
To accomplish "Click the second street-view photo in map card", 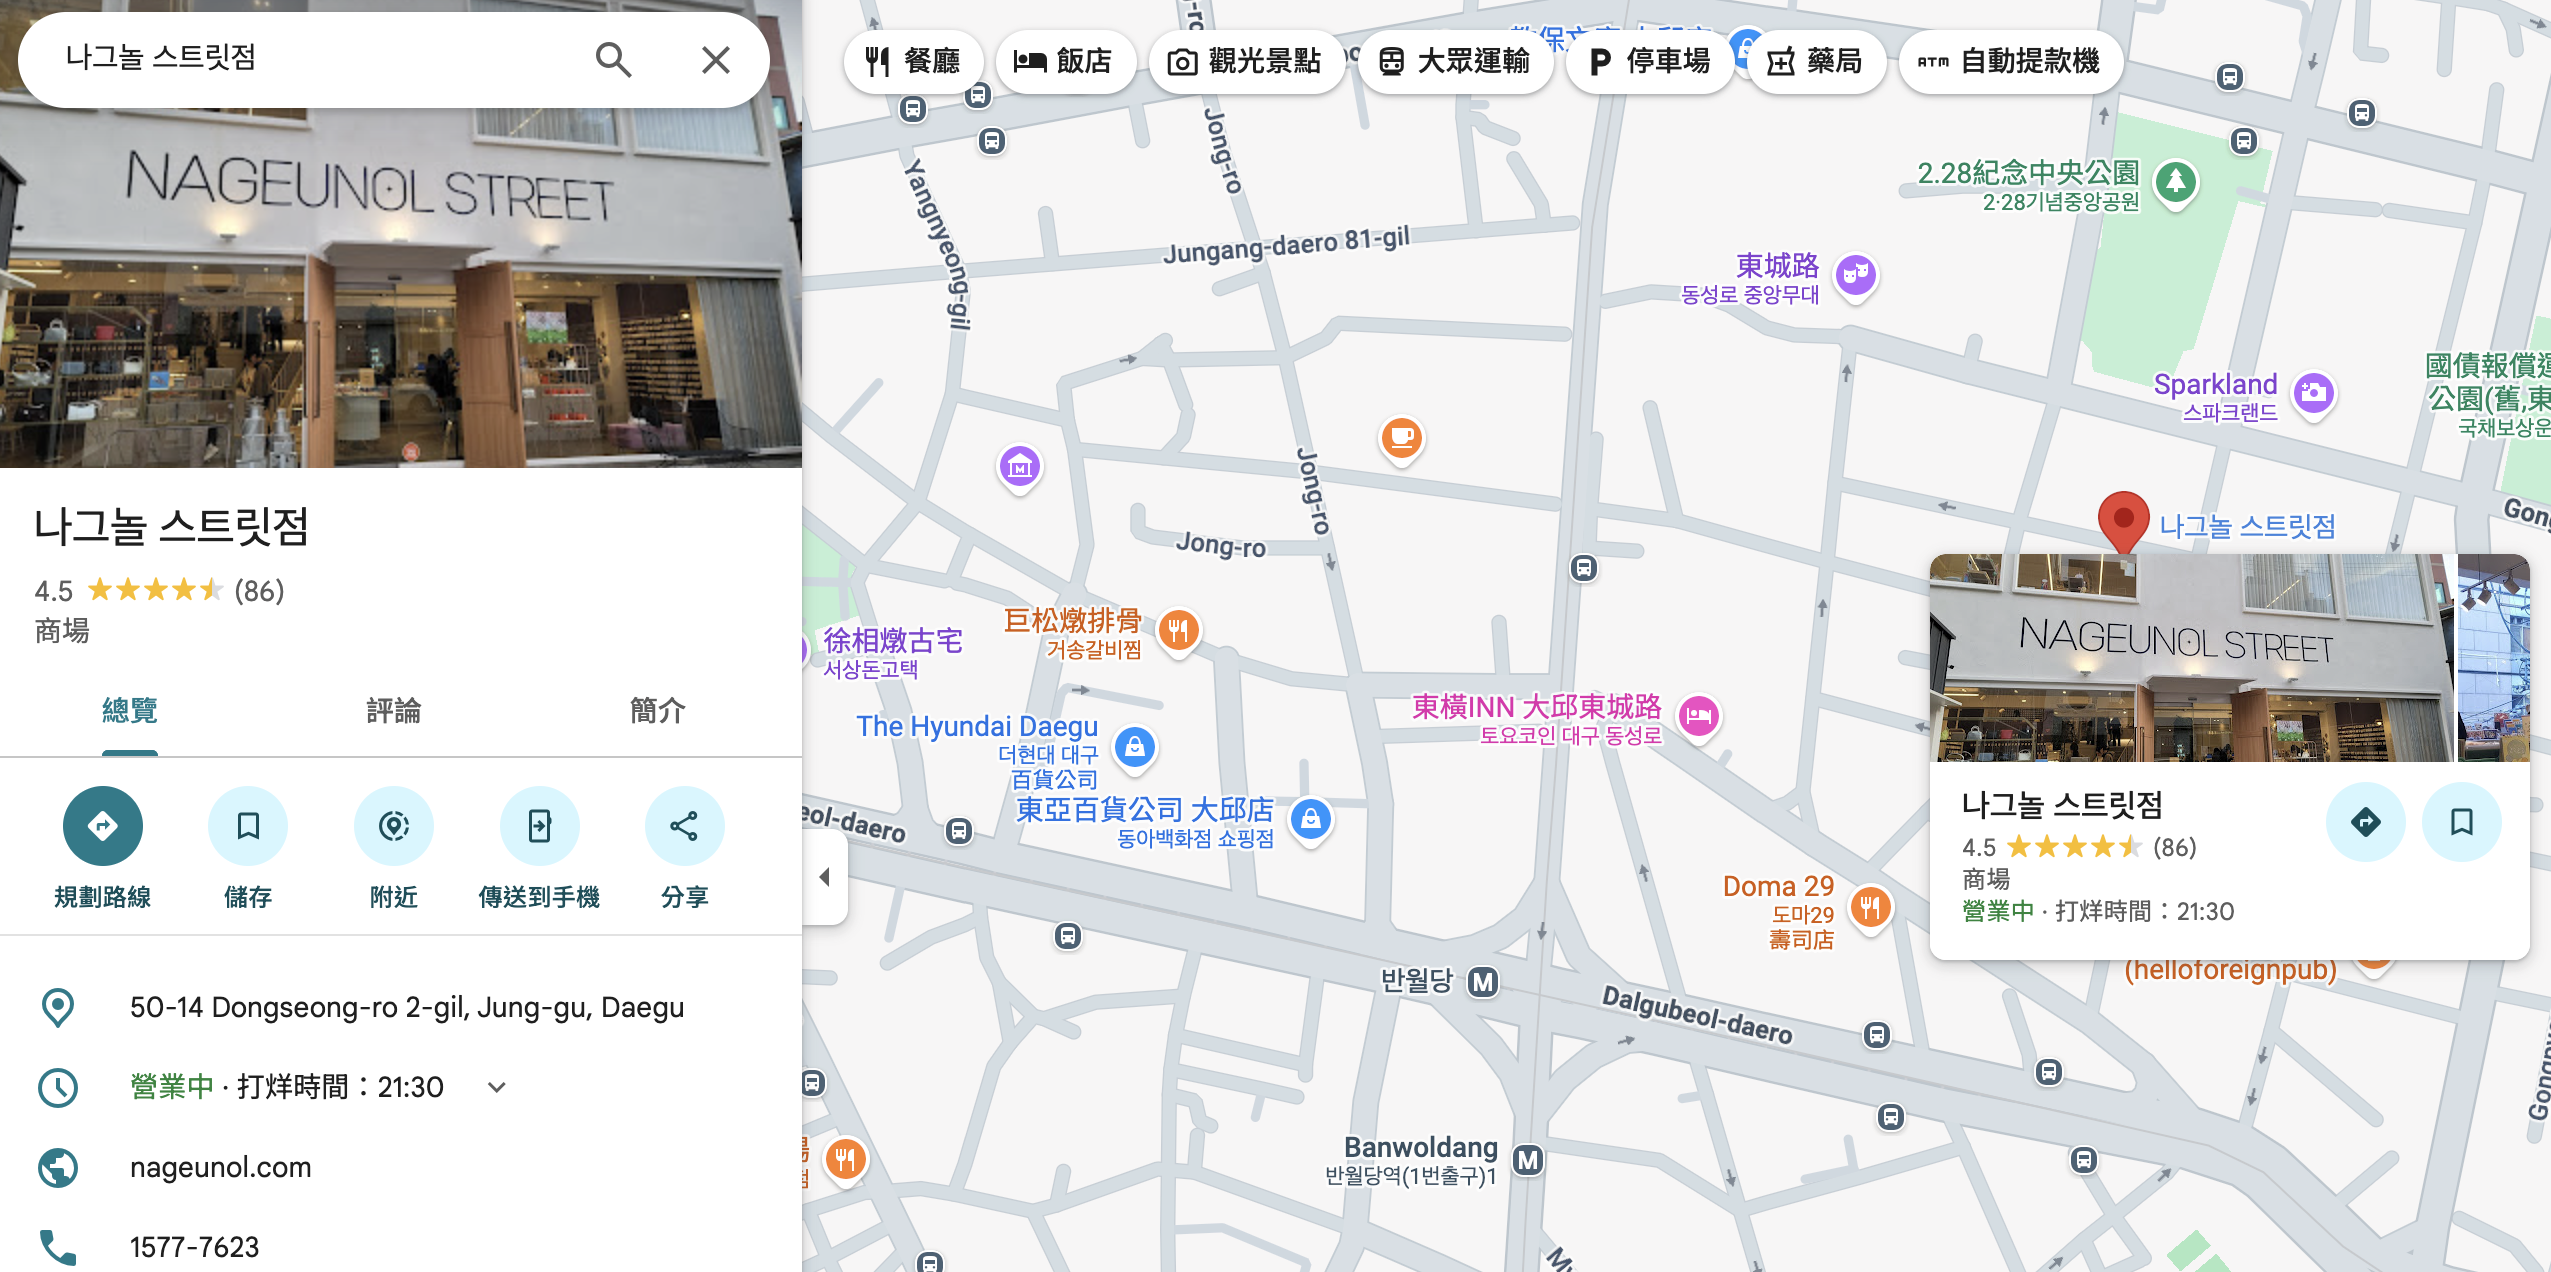I will click(x=2494, y=658).
